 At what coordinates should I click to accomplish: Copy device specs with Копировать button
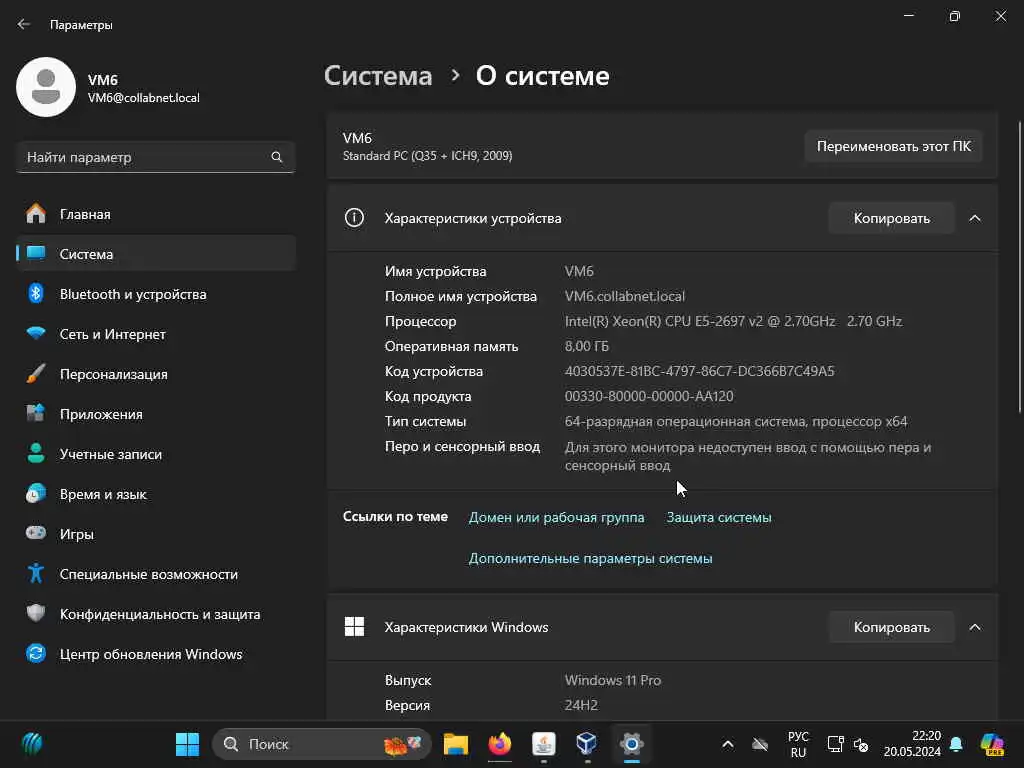[891, 218]
